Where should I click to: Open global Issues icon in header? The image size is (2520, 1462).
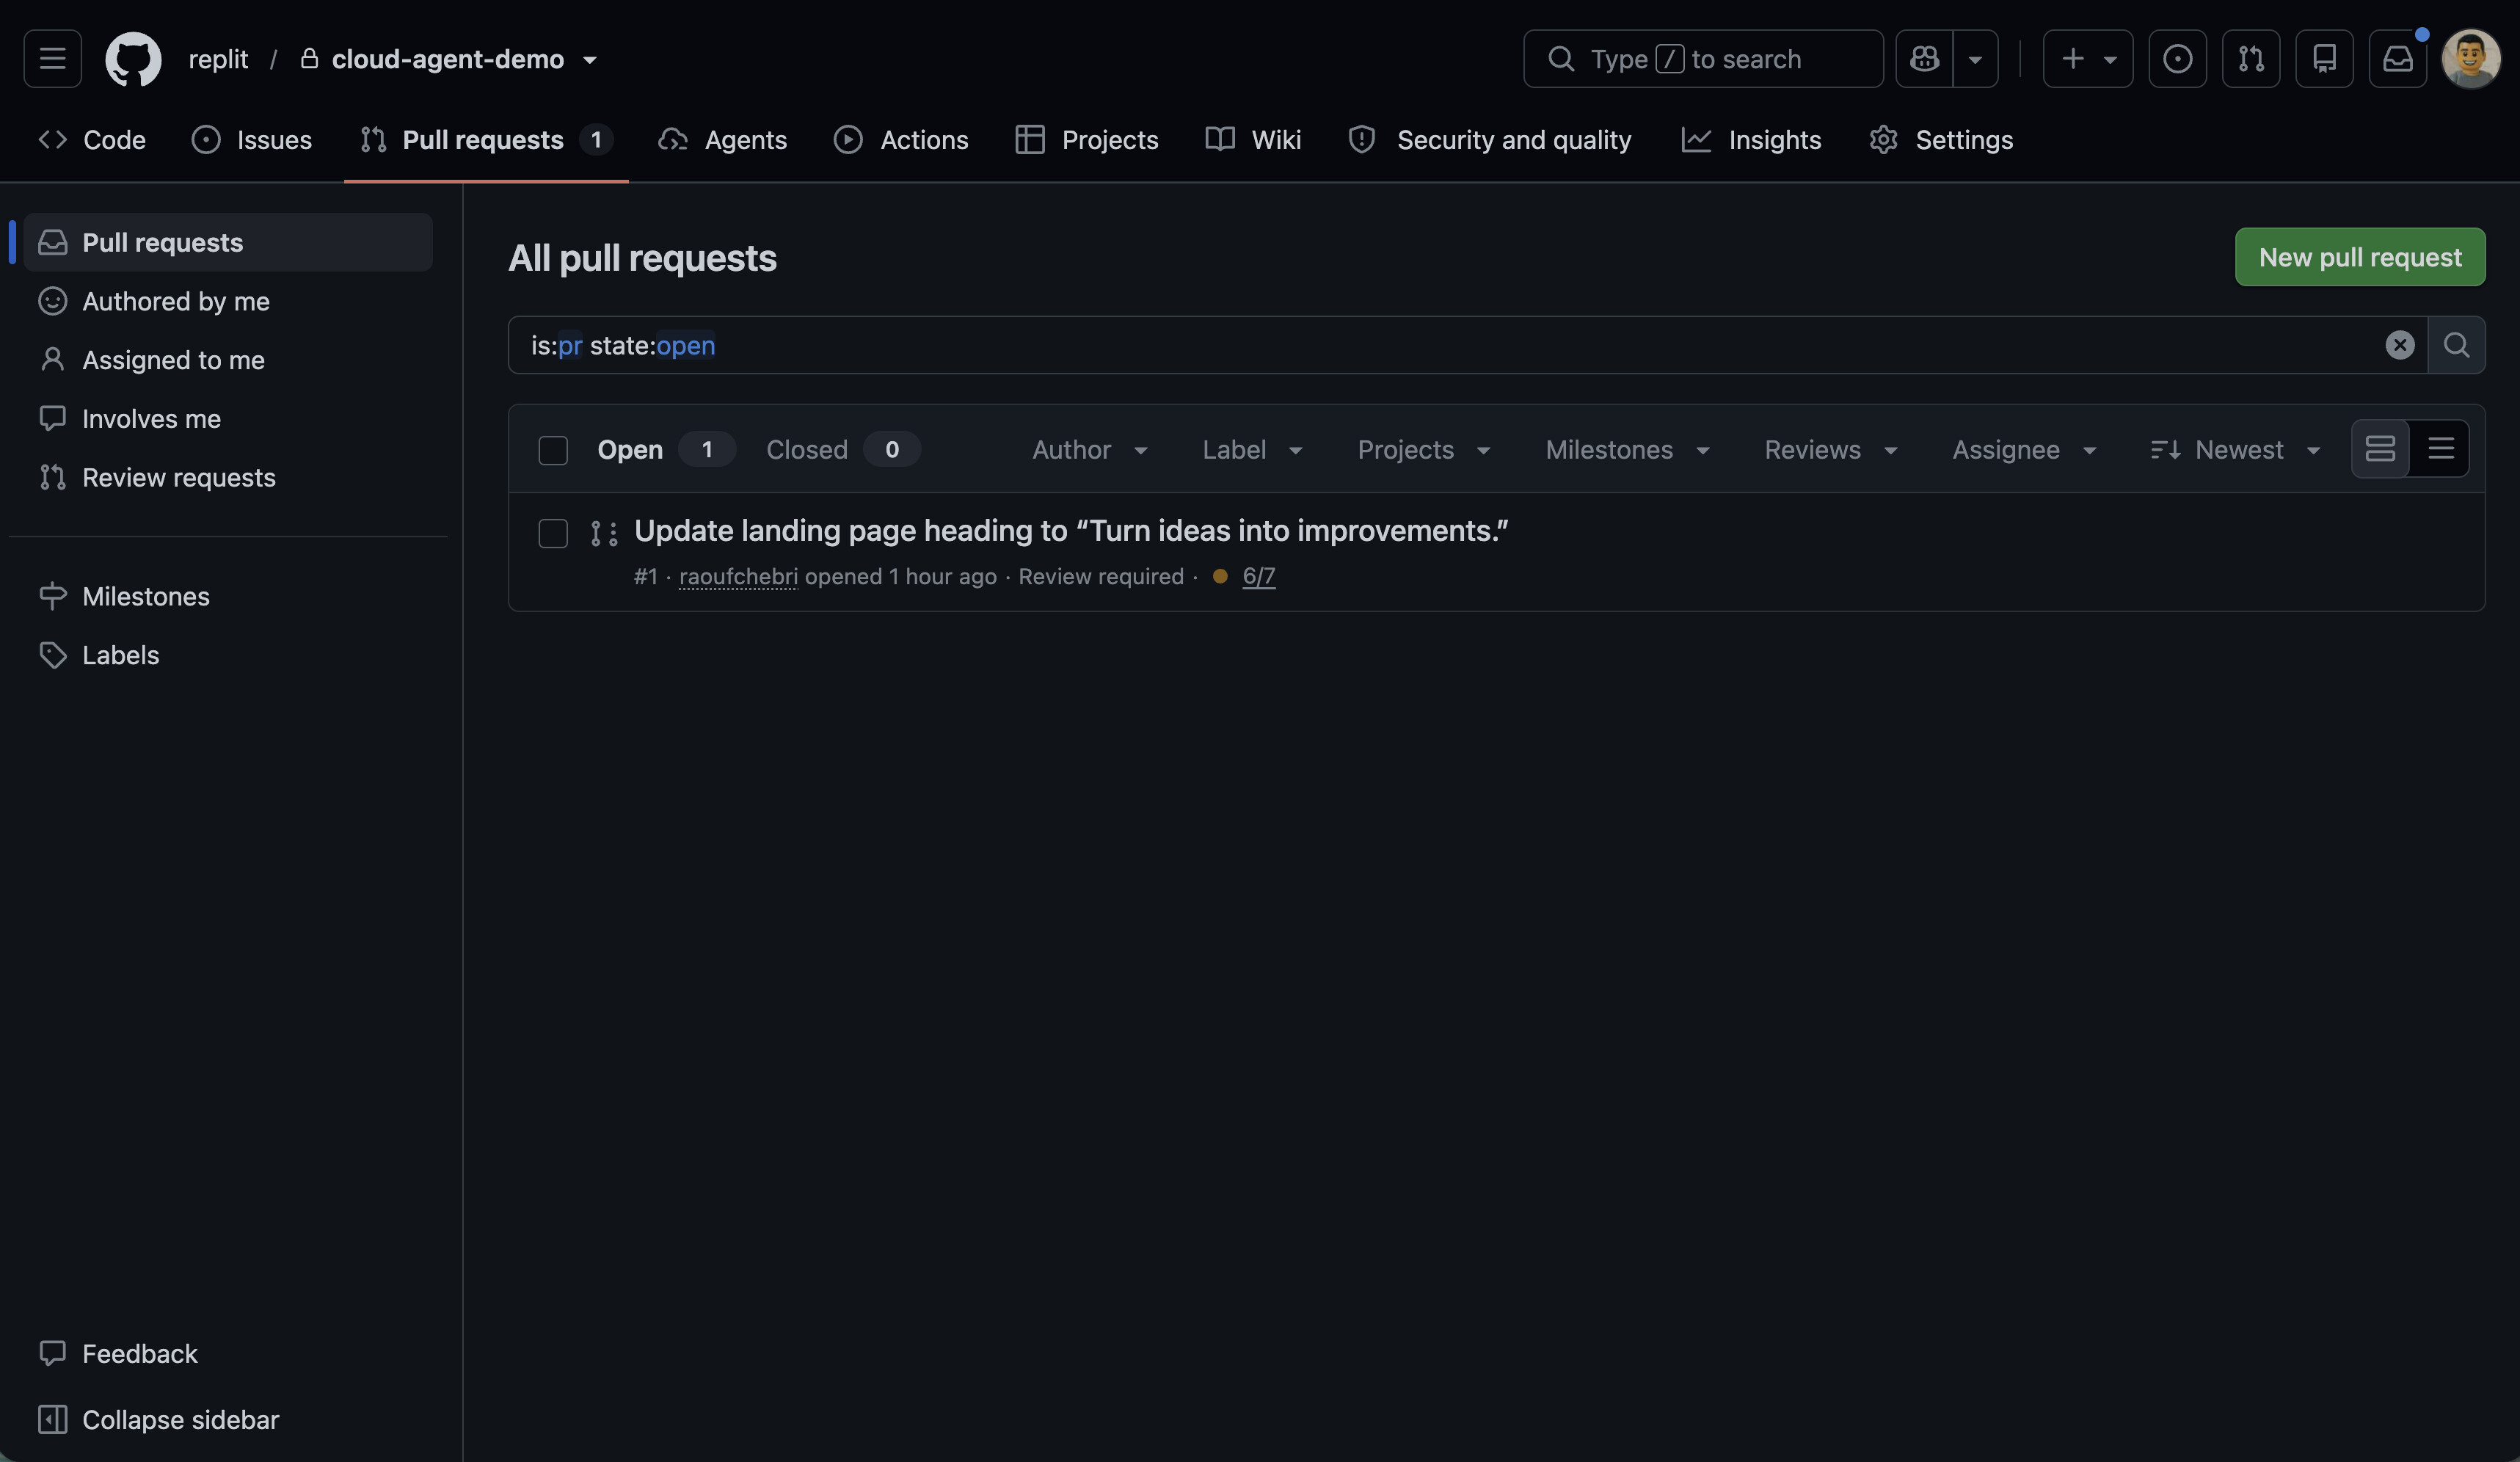tap(2178, 59)
